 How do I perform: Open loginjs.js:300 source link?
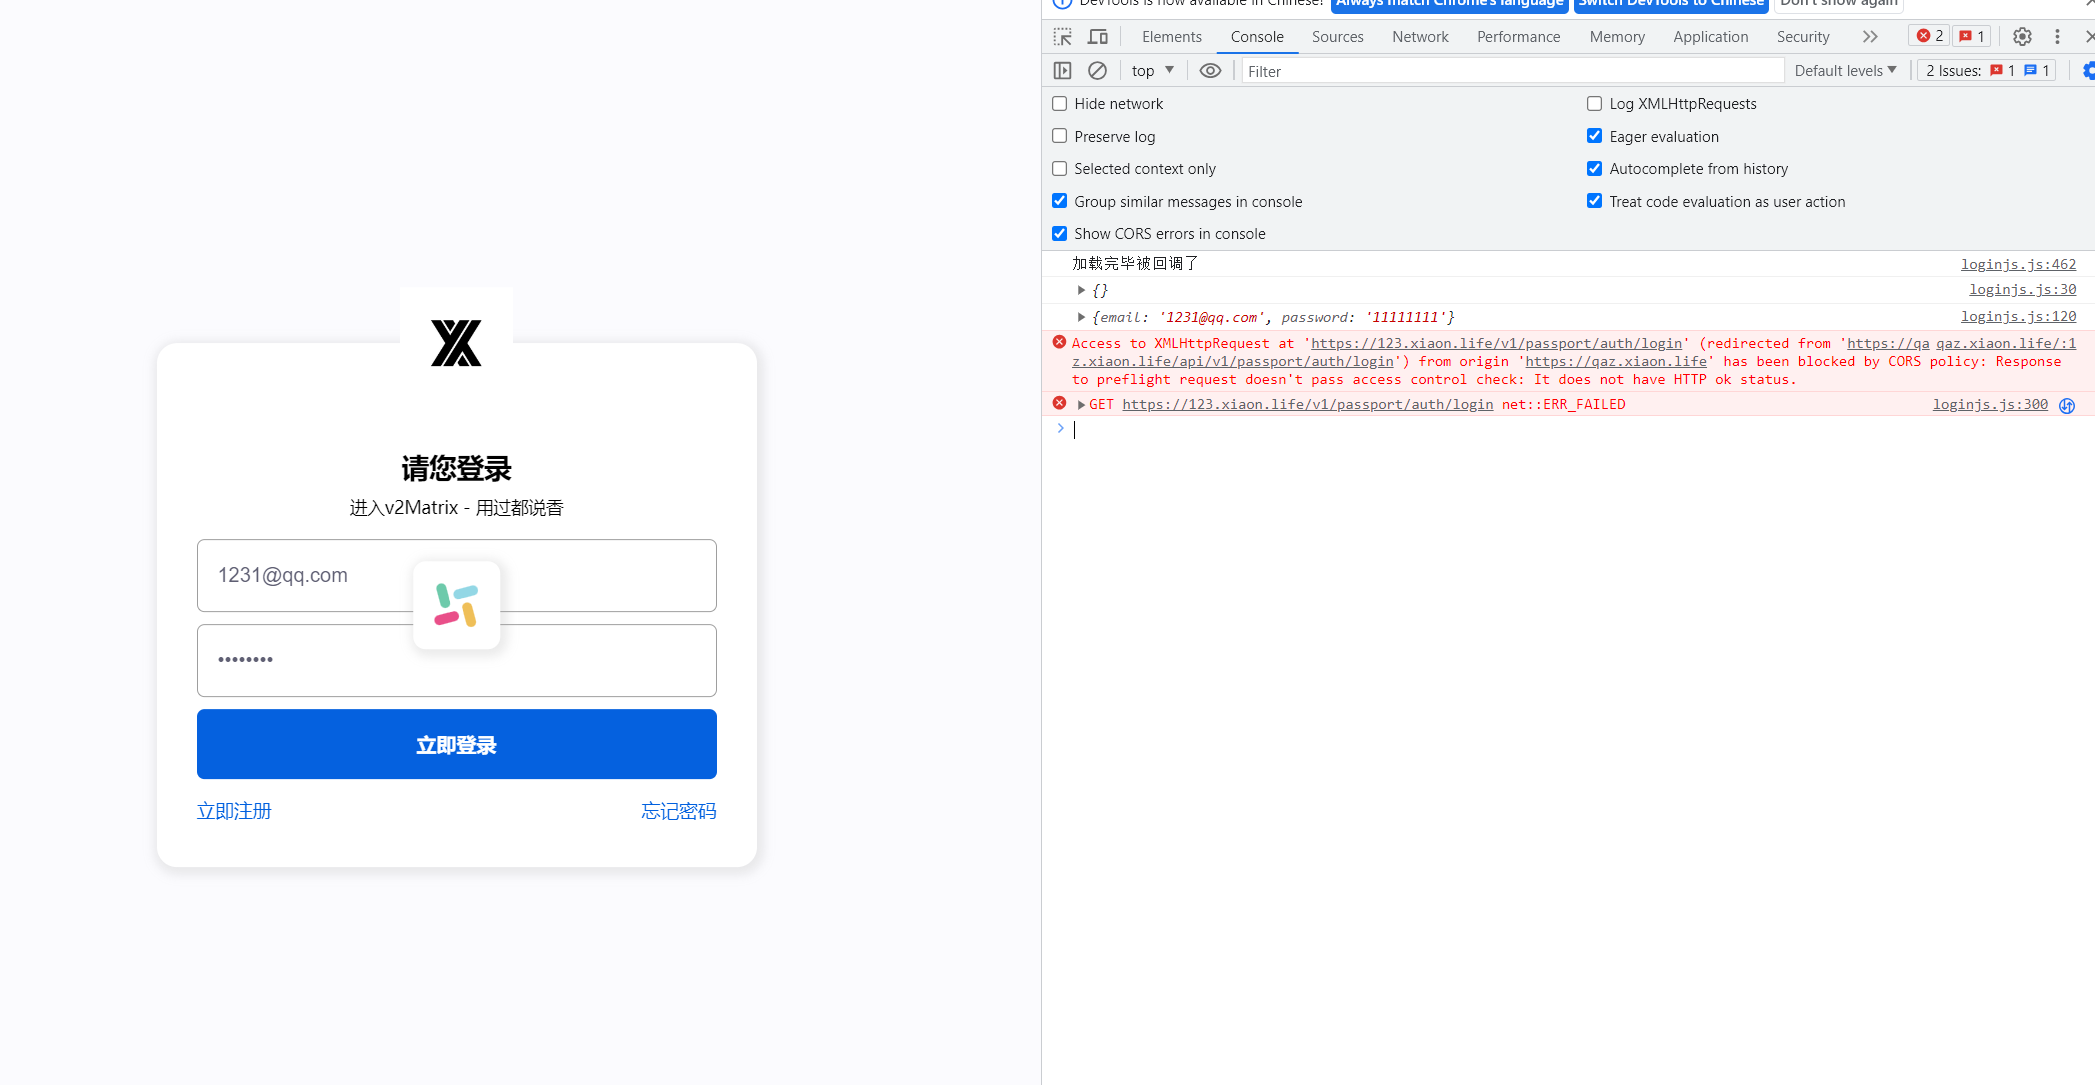[x=1990, y=404]
